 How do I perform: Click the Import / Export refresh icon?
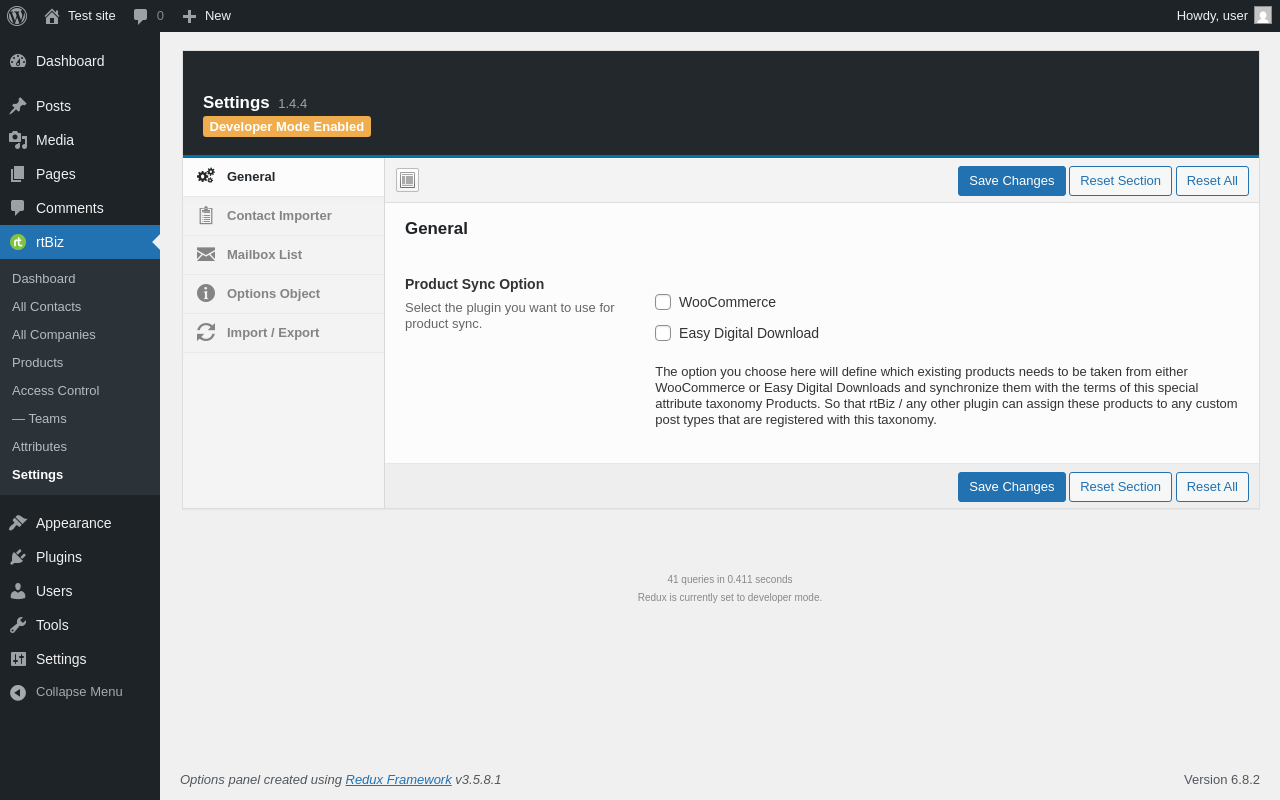(206, 332)
